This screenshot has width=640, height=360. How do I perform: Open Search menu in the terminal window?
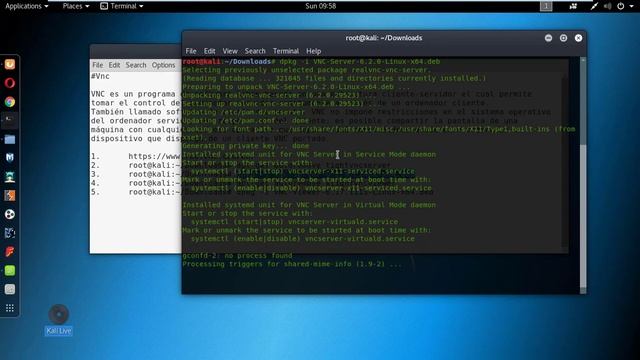coord(255,51)
